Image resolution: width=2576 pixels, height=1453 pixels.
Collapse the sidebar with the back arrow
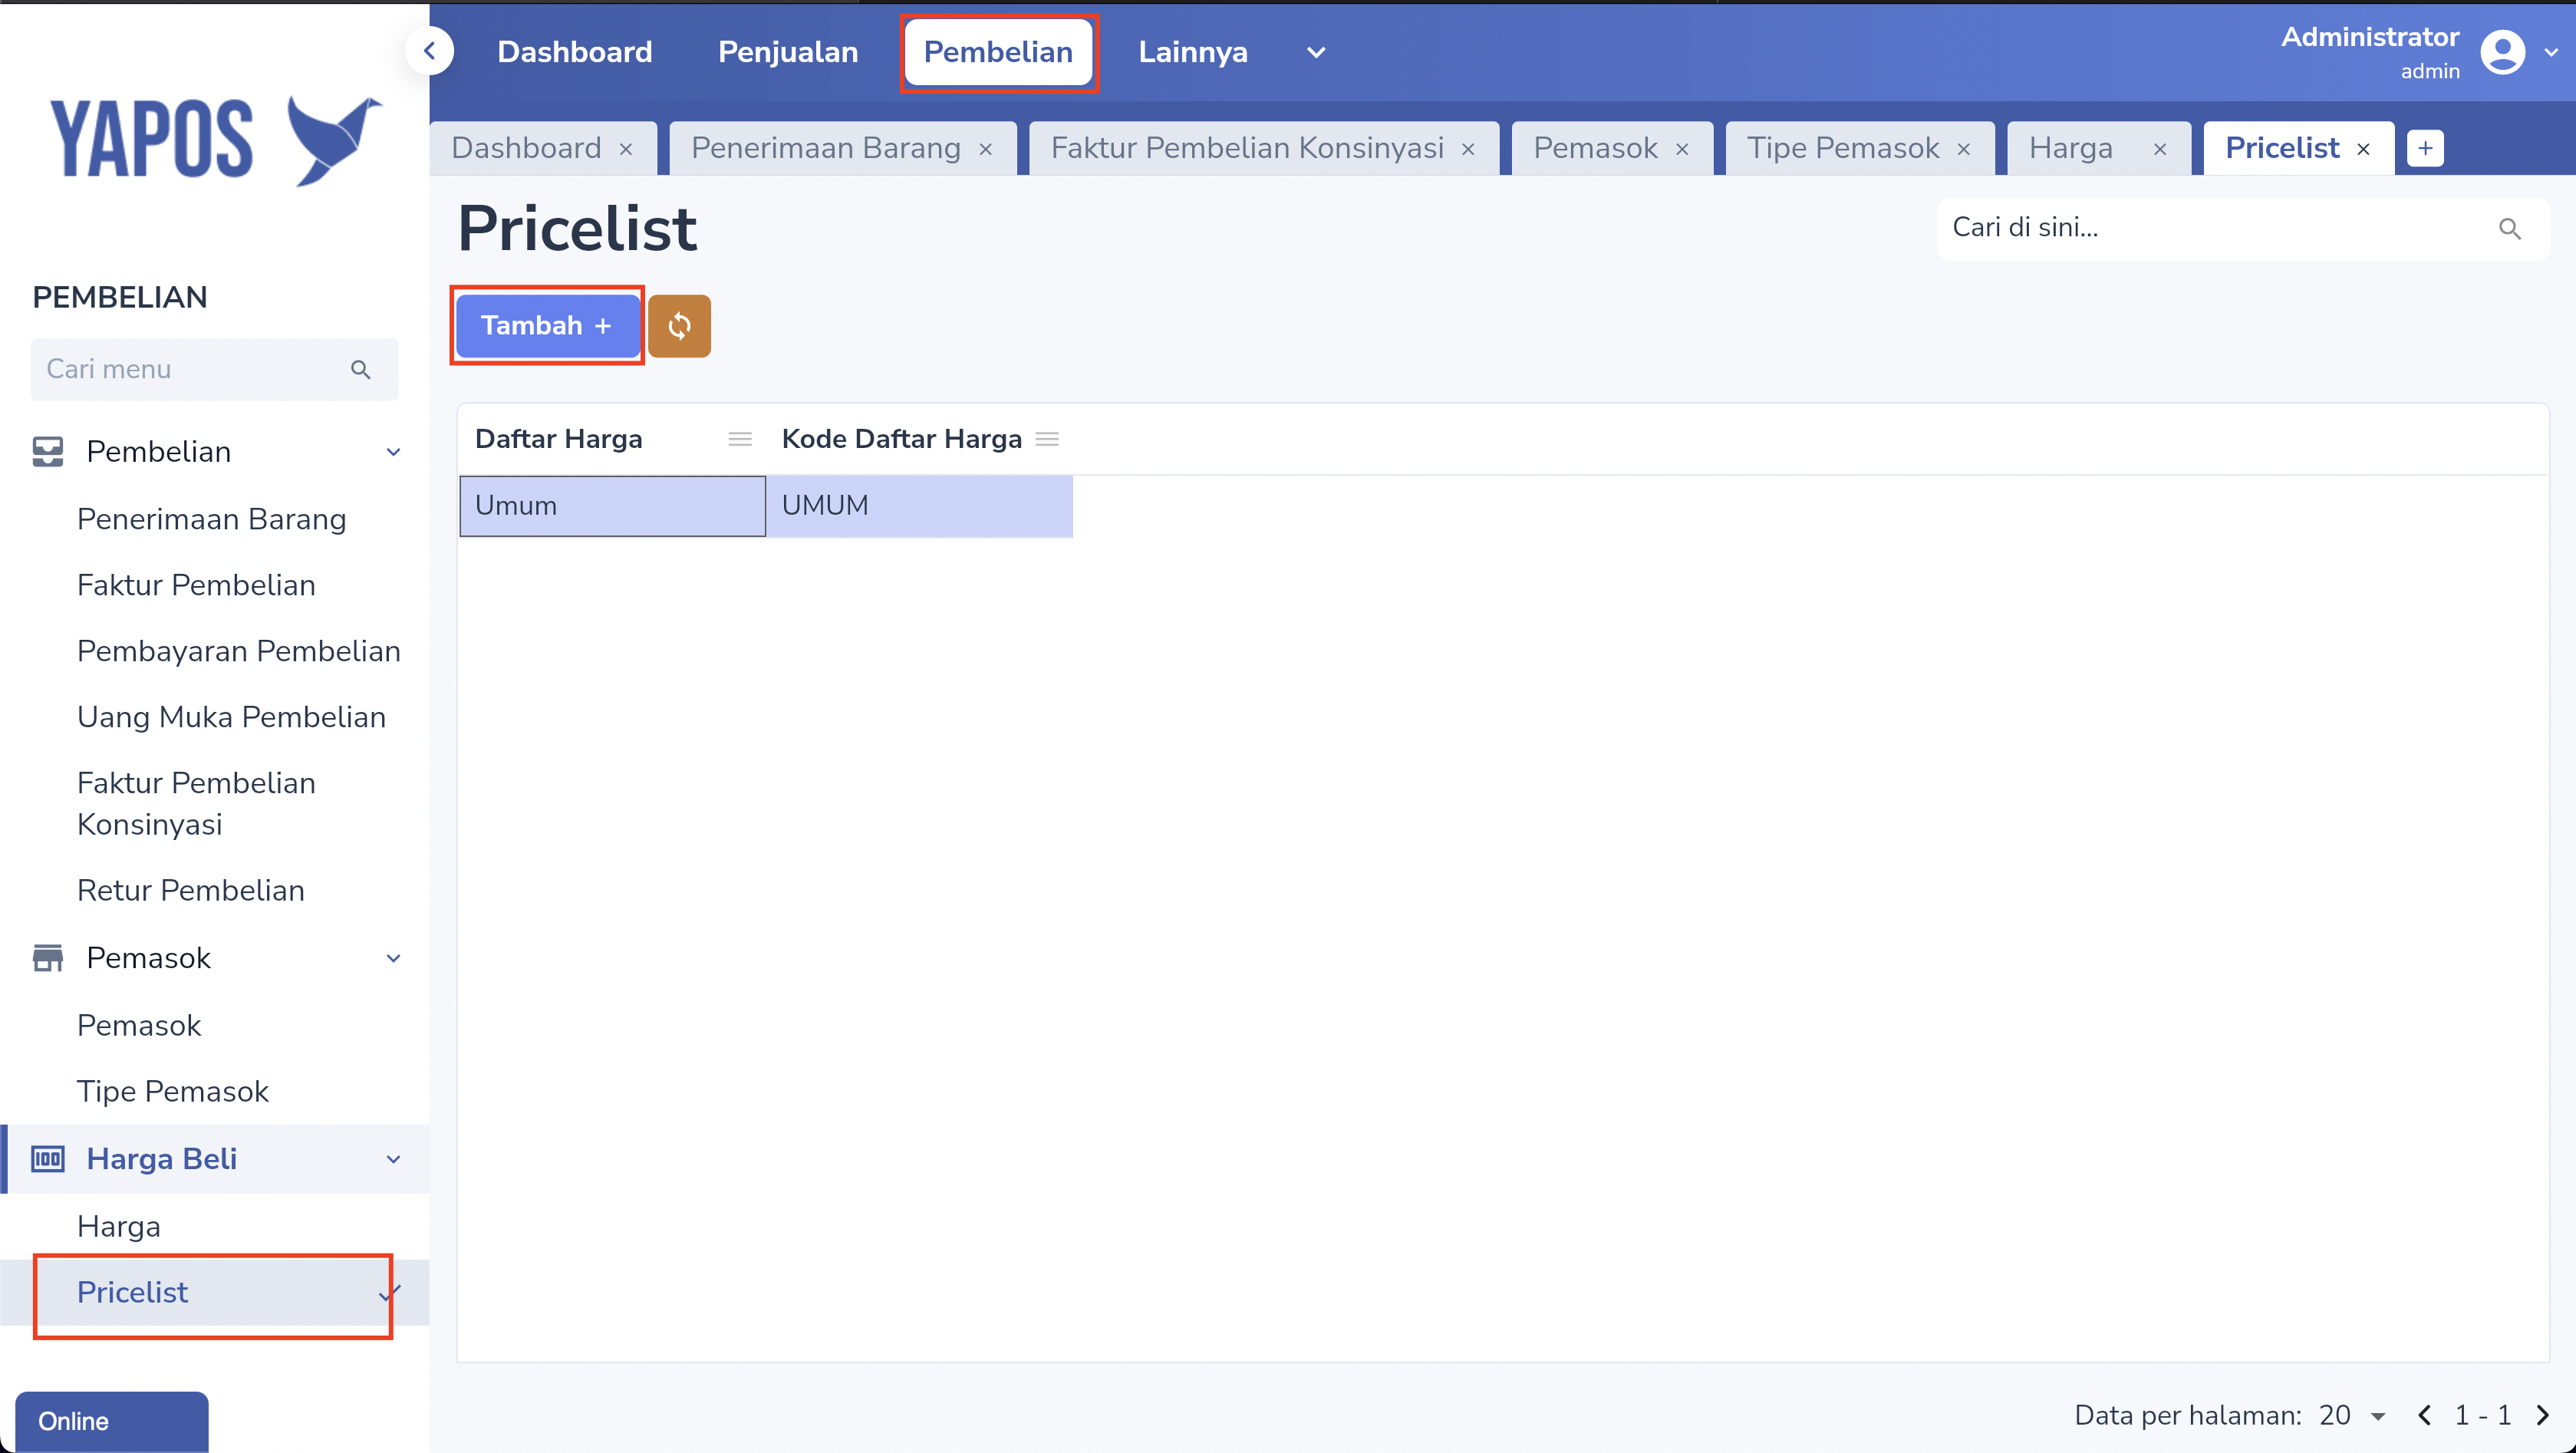(430, 51)
